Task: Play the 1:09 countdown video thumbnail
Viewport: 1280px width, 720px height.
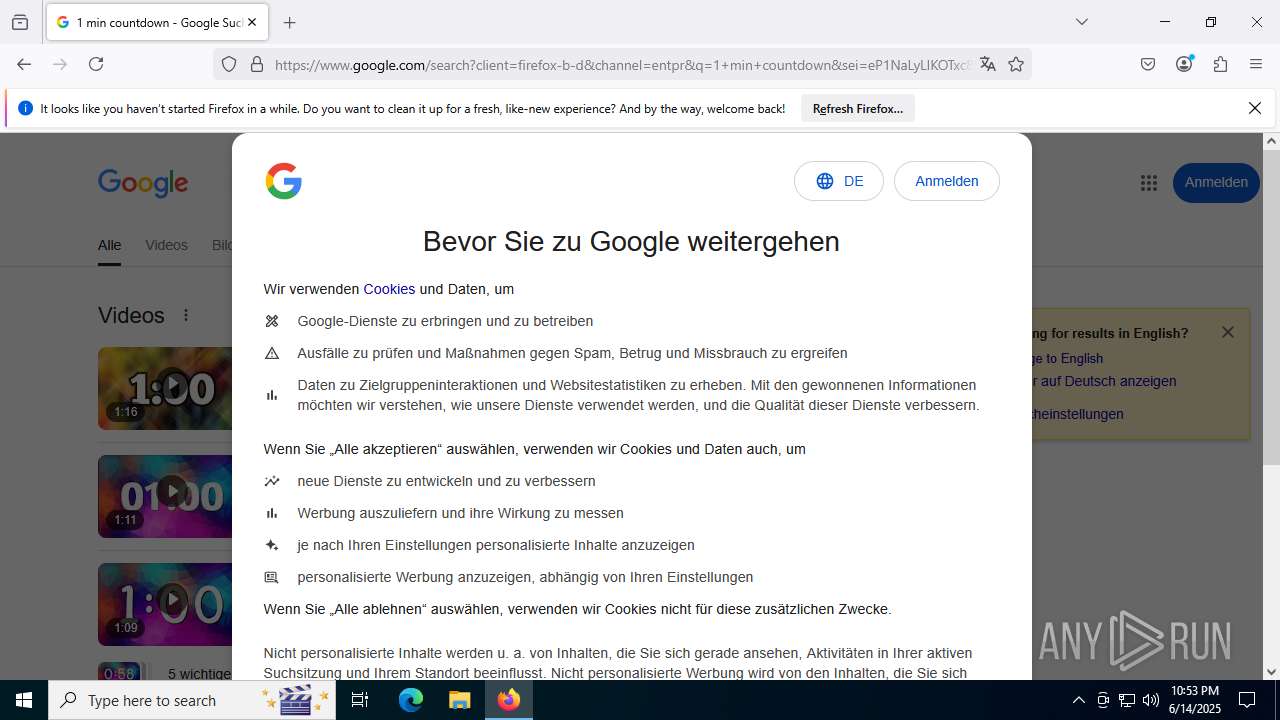Action: pos(165,604)
